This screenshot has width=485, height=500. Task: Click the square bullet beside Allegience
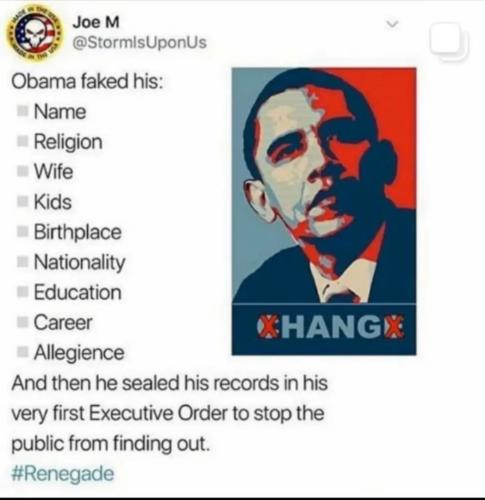tap(22, 353)
